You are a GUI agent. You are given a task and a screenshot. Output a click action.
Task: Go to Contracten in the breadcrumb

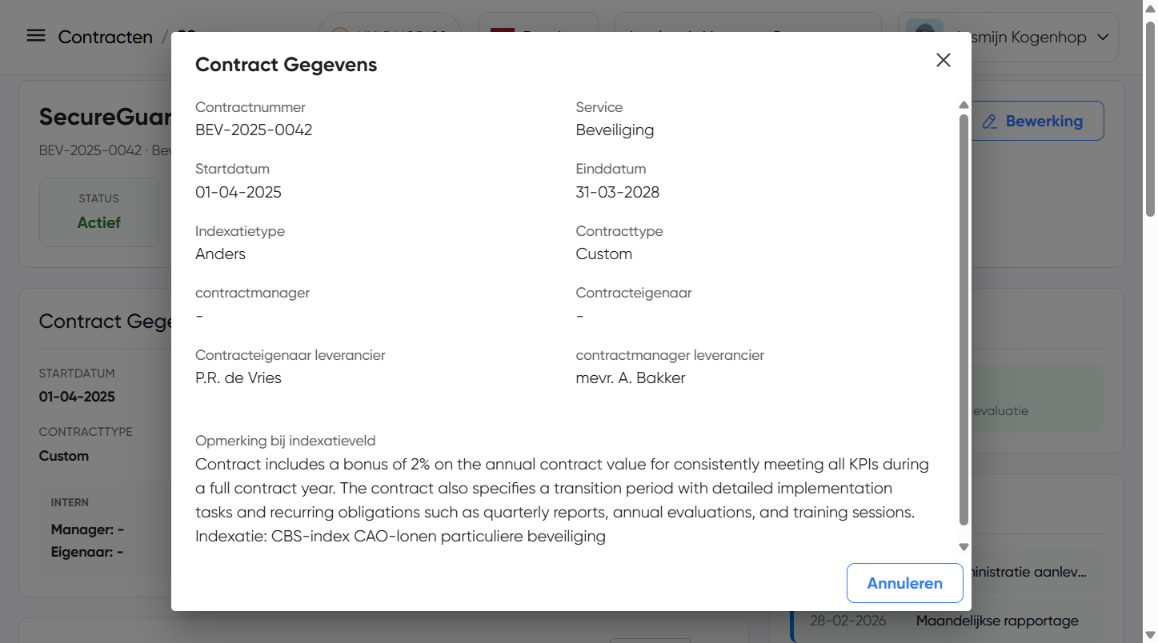pyautogui.click(x=104, y=37)
